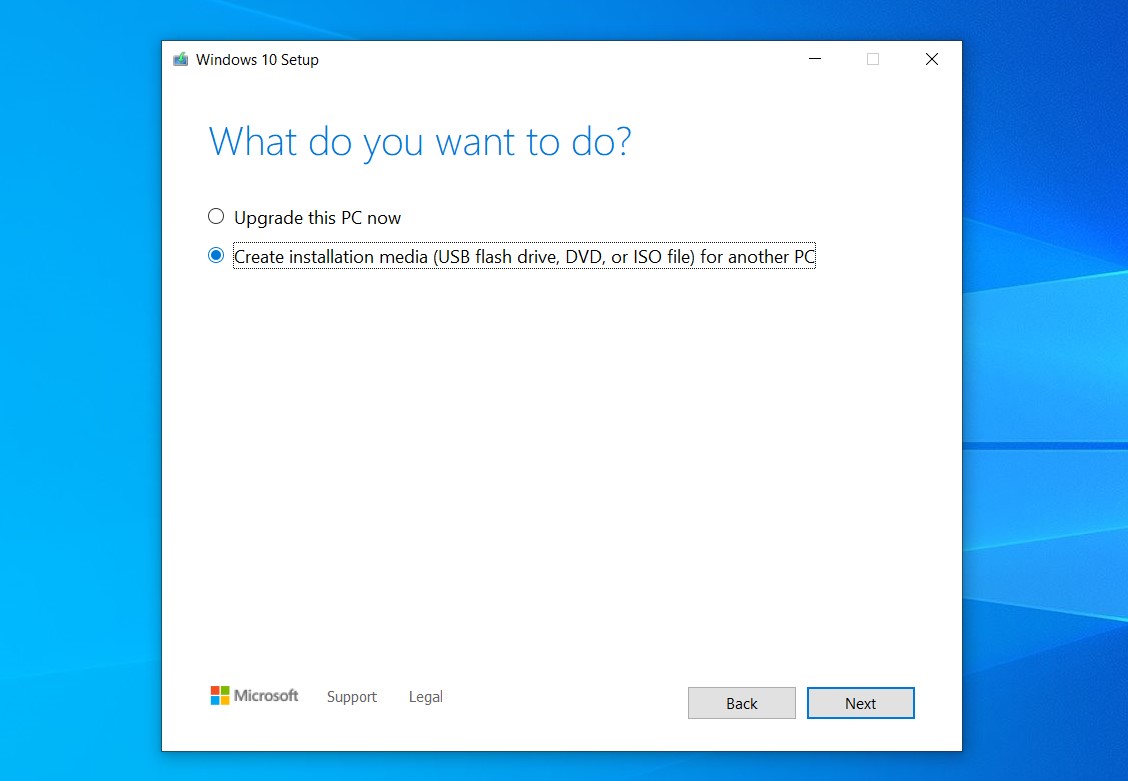Screen dimensions: 1128x781
Task: Go back with the Back button
Action: pyautogui.click(x=742, y=703)
